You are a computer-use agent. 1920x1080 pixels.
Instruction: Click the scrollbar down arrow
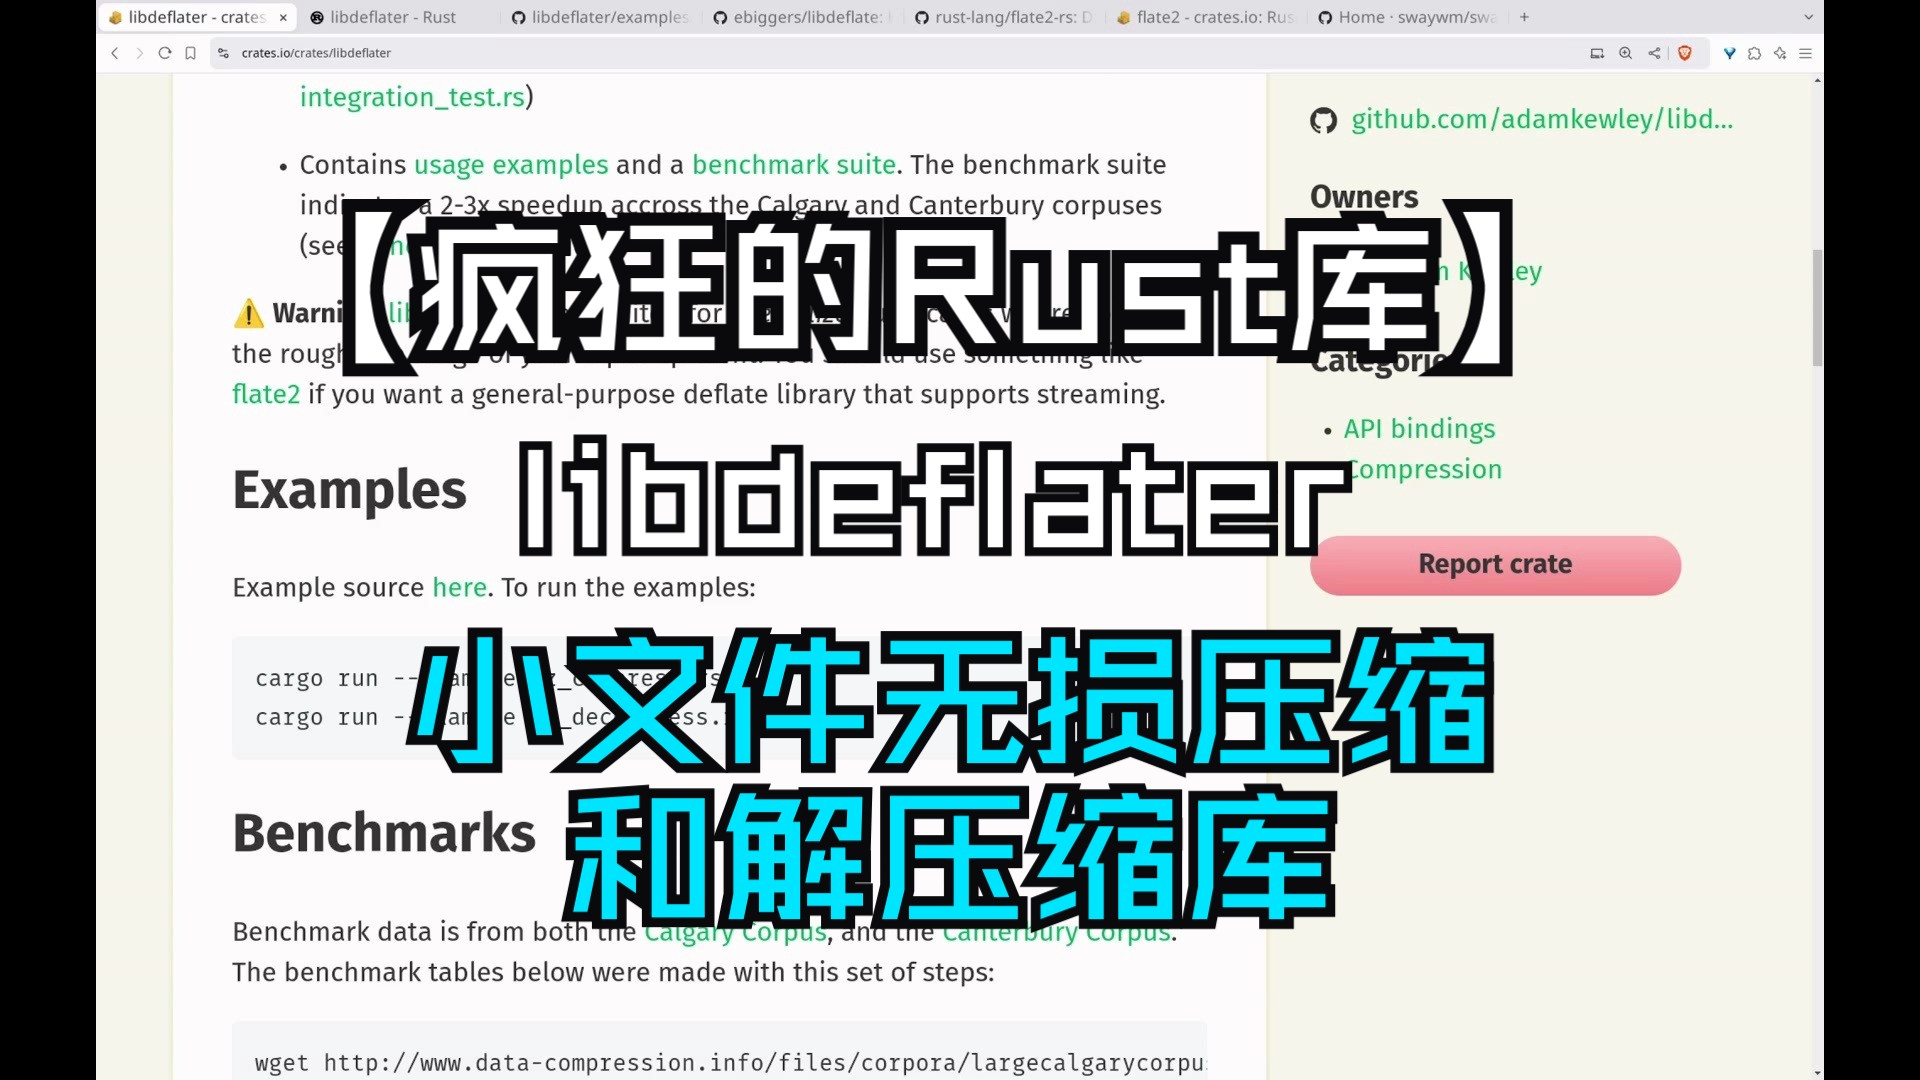1817,1072
